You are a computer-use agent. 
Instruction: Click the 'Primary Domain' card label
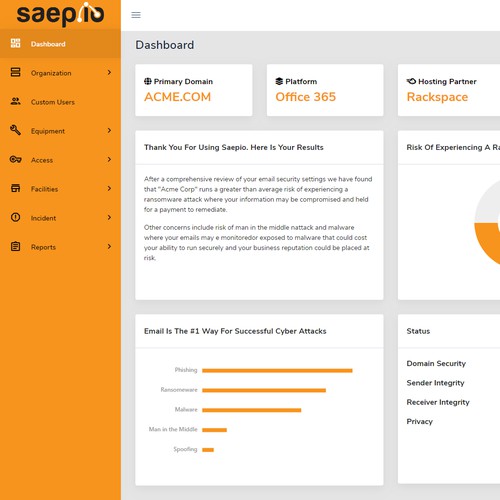tap(183, 81)
